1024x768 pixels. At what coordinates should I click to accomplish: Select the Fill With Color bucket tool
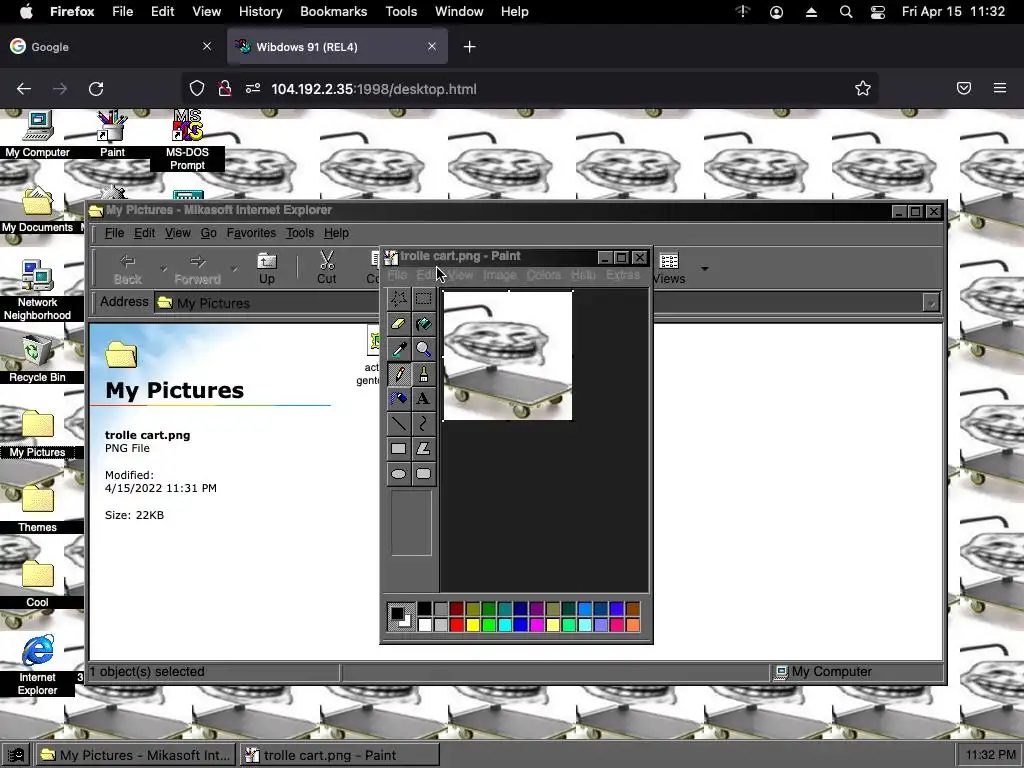[424, 324]
